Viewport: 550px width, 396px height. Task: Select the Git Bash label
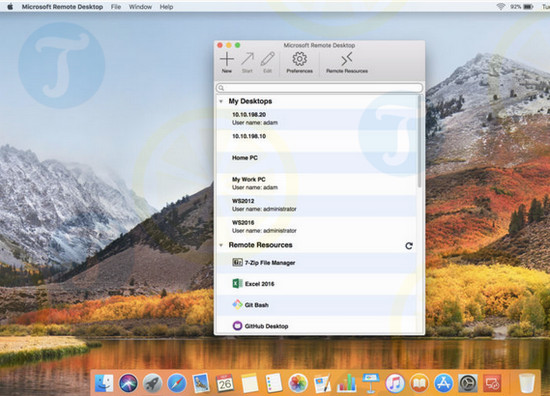pyautogui.click(x=256, y=305)
